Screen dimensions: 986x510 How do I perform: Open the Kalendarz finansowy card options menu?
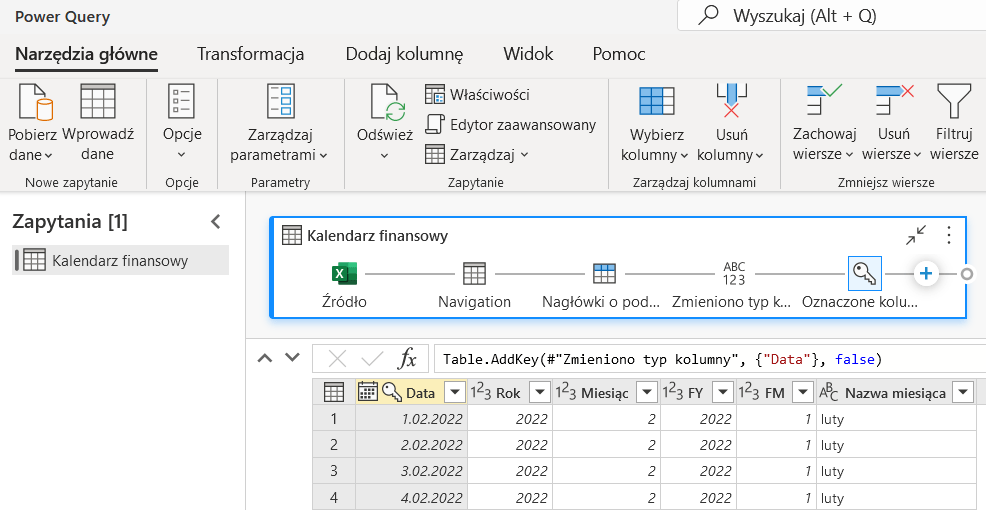(948, 235)
